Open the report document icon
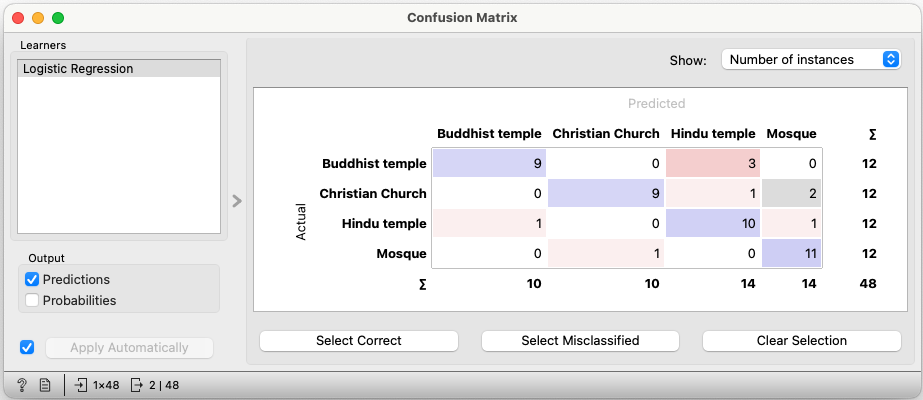The width and height of the screenshot is (923, 400). coord(45,385)
